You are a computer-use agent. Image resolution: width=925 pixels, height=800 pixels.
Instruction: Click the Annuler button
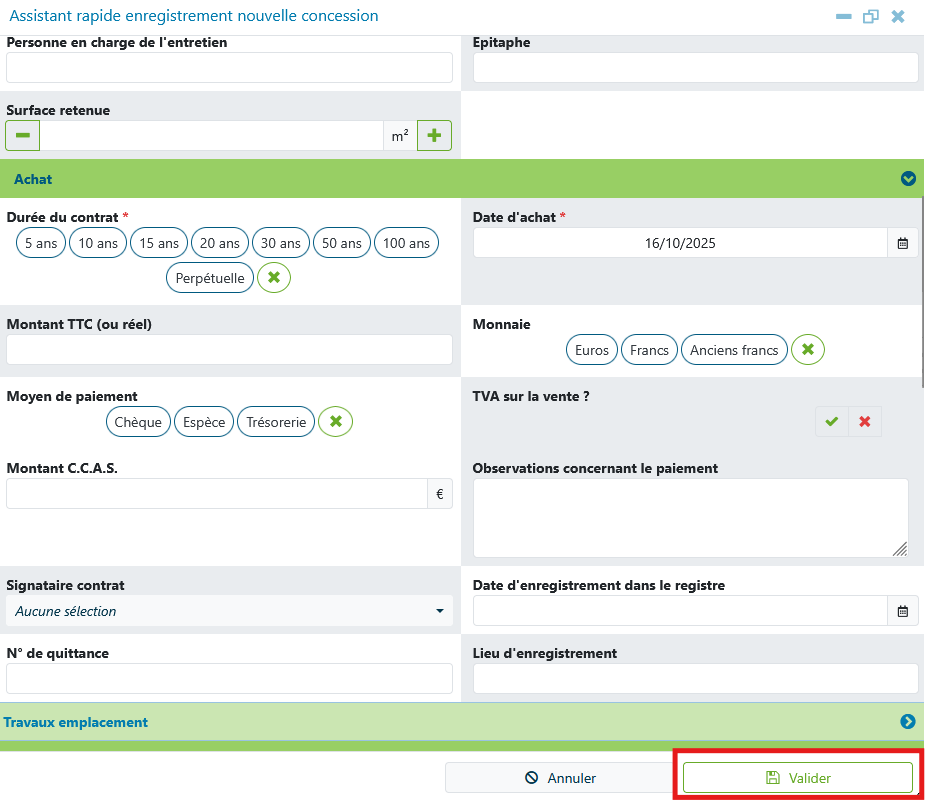point(560,778)
